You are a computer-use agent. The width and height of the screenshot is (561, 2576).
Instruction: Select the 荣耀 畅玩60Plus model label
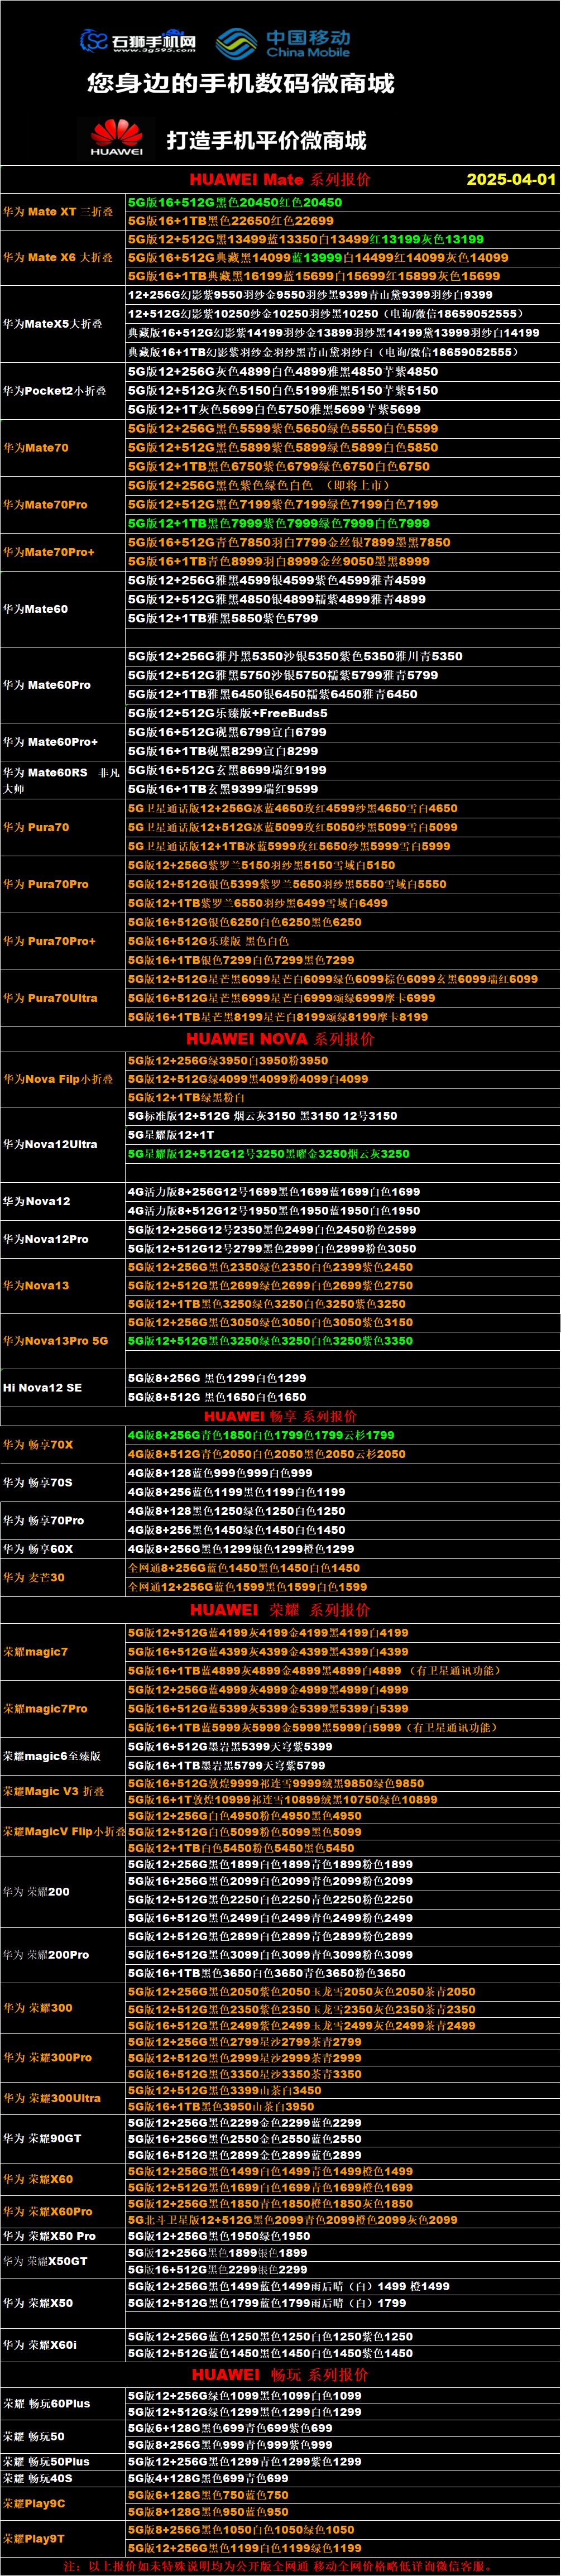46,2403
